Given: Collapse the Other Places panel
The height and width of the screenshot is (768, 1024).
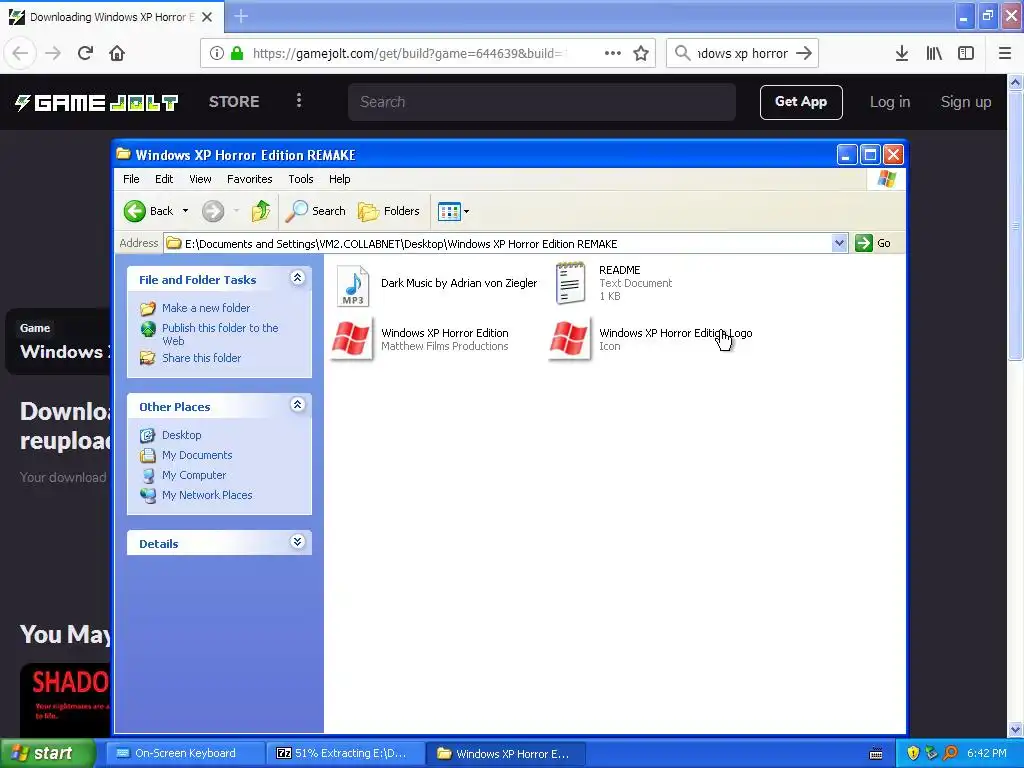Looking at the screenshot, I should pyautogui.click(x=297, y=405).
